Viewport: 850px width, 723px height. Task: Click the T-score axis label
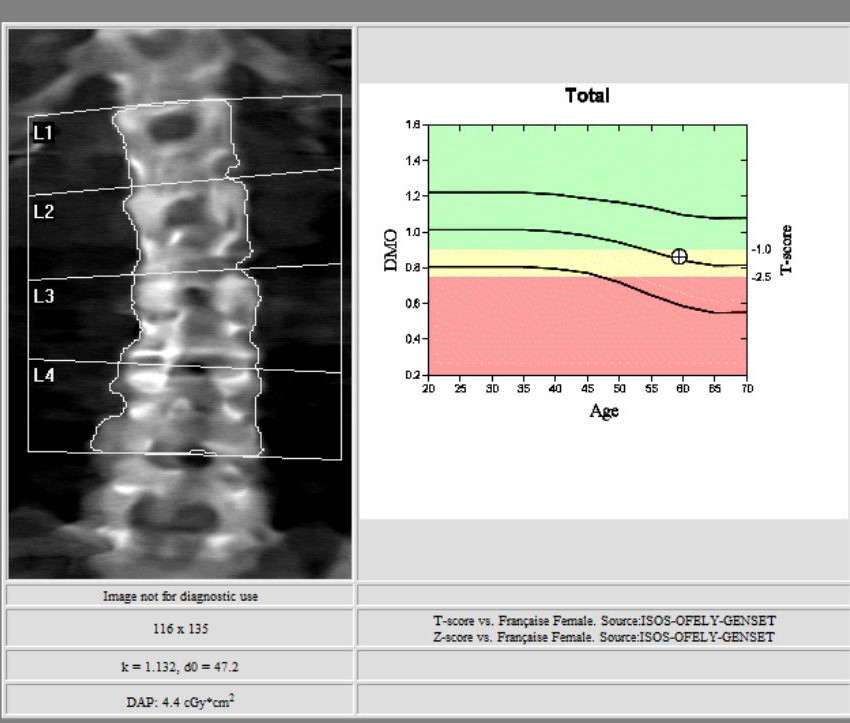point(786,248)
